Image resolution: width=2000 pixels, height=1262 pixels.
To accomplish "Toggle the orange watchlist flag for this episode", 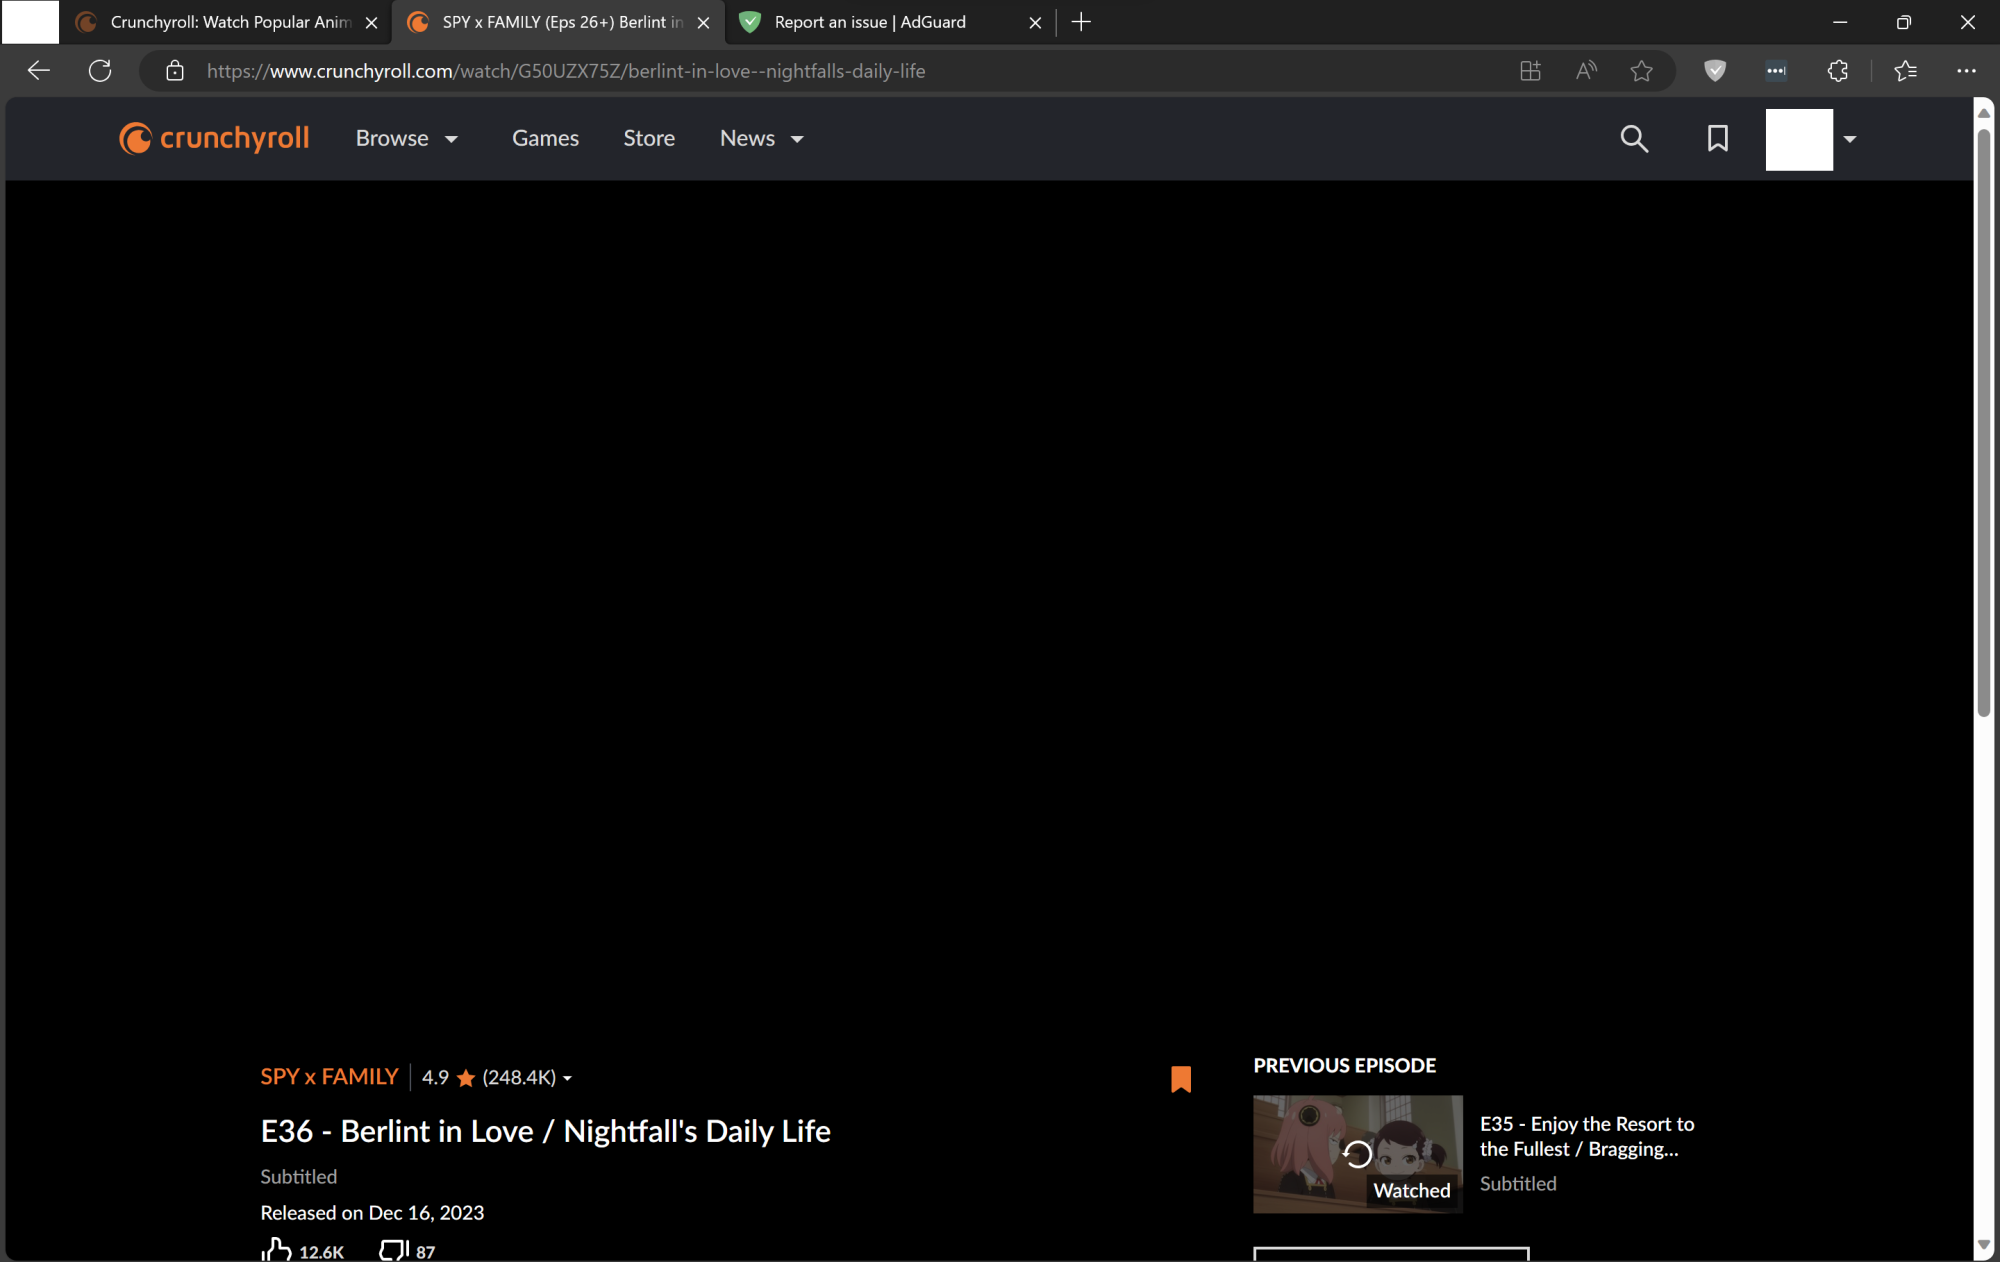I will pos(1180,1079).
